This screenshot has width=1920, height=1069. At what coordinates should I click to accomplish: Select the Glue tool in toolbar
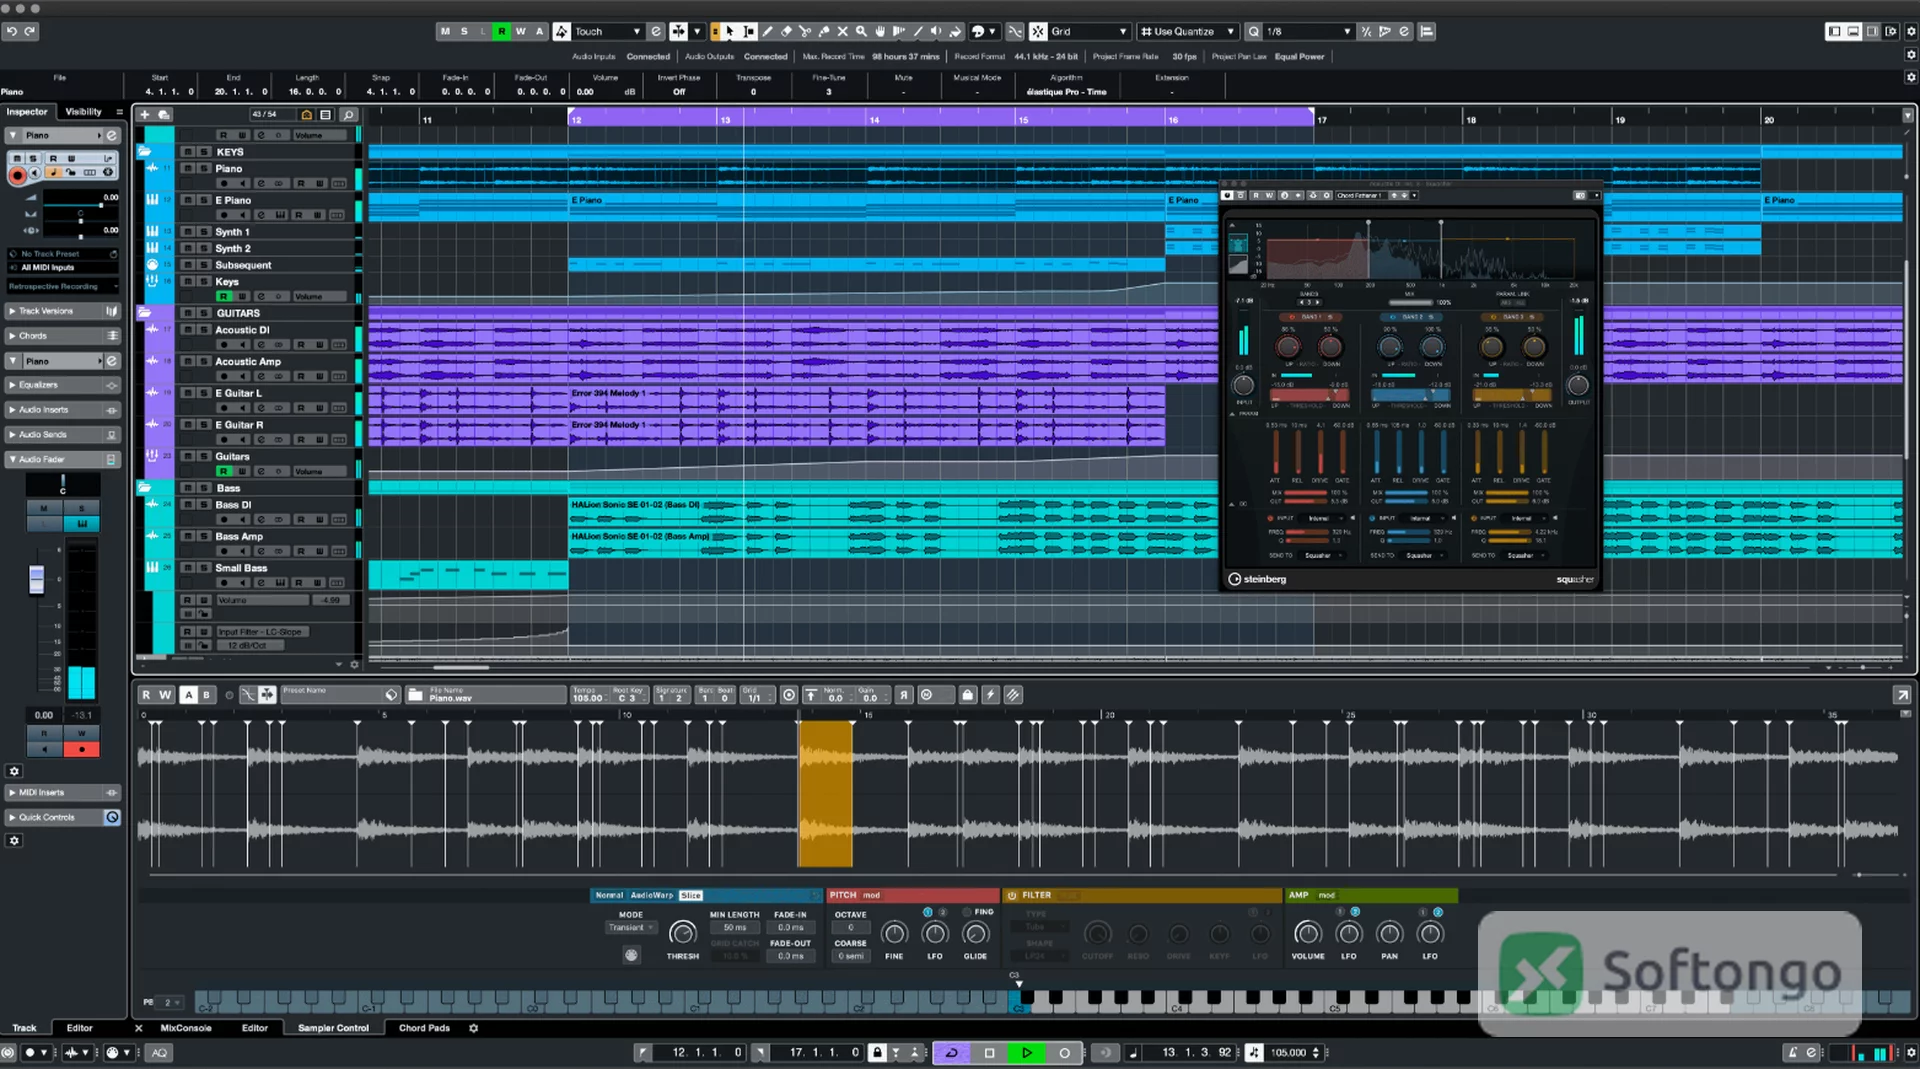[824, 31]
